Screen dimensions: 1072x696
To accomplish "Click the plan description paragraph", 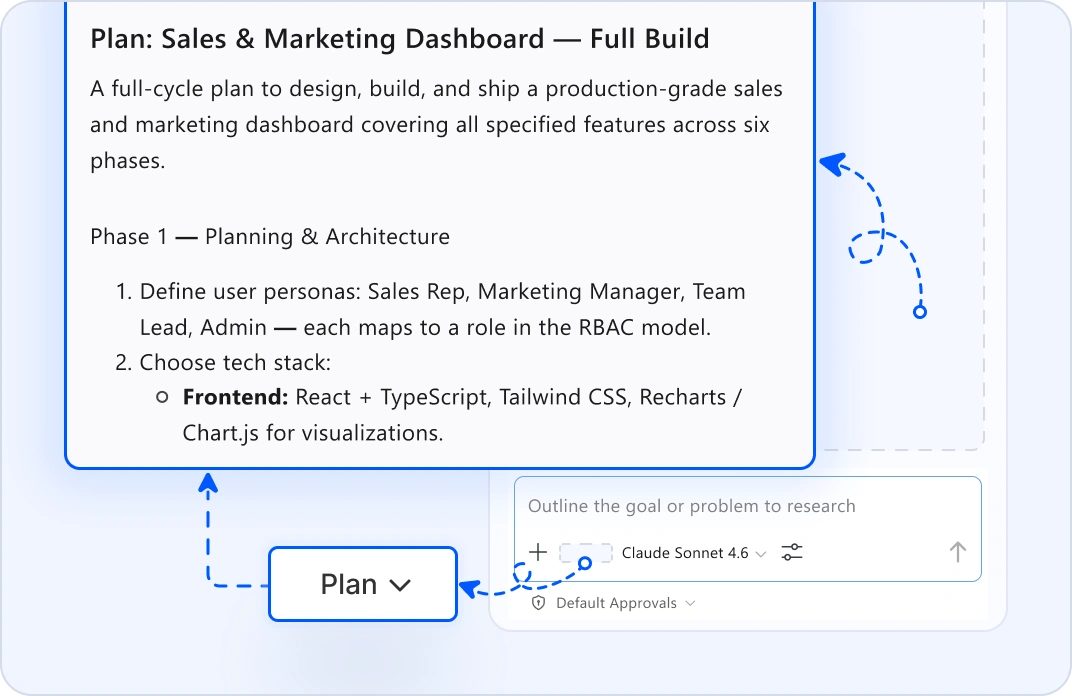I will [x=436, y=124].
